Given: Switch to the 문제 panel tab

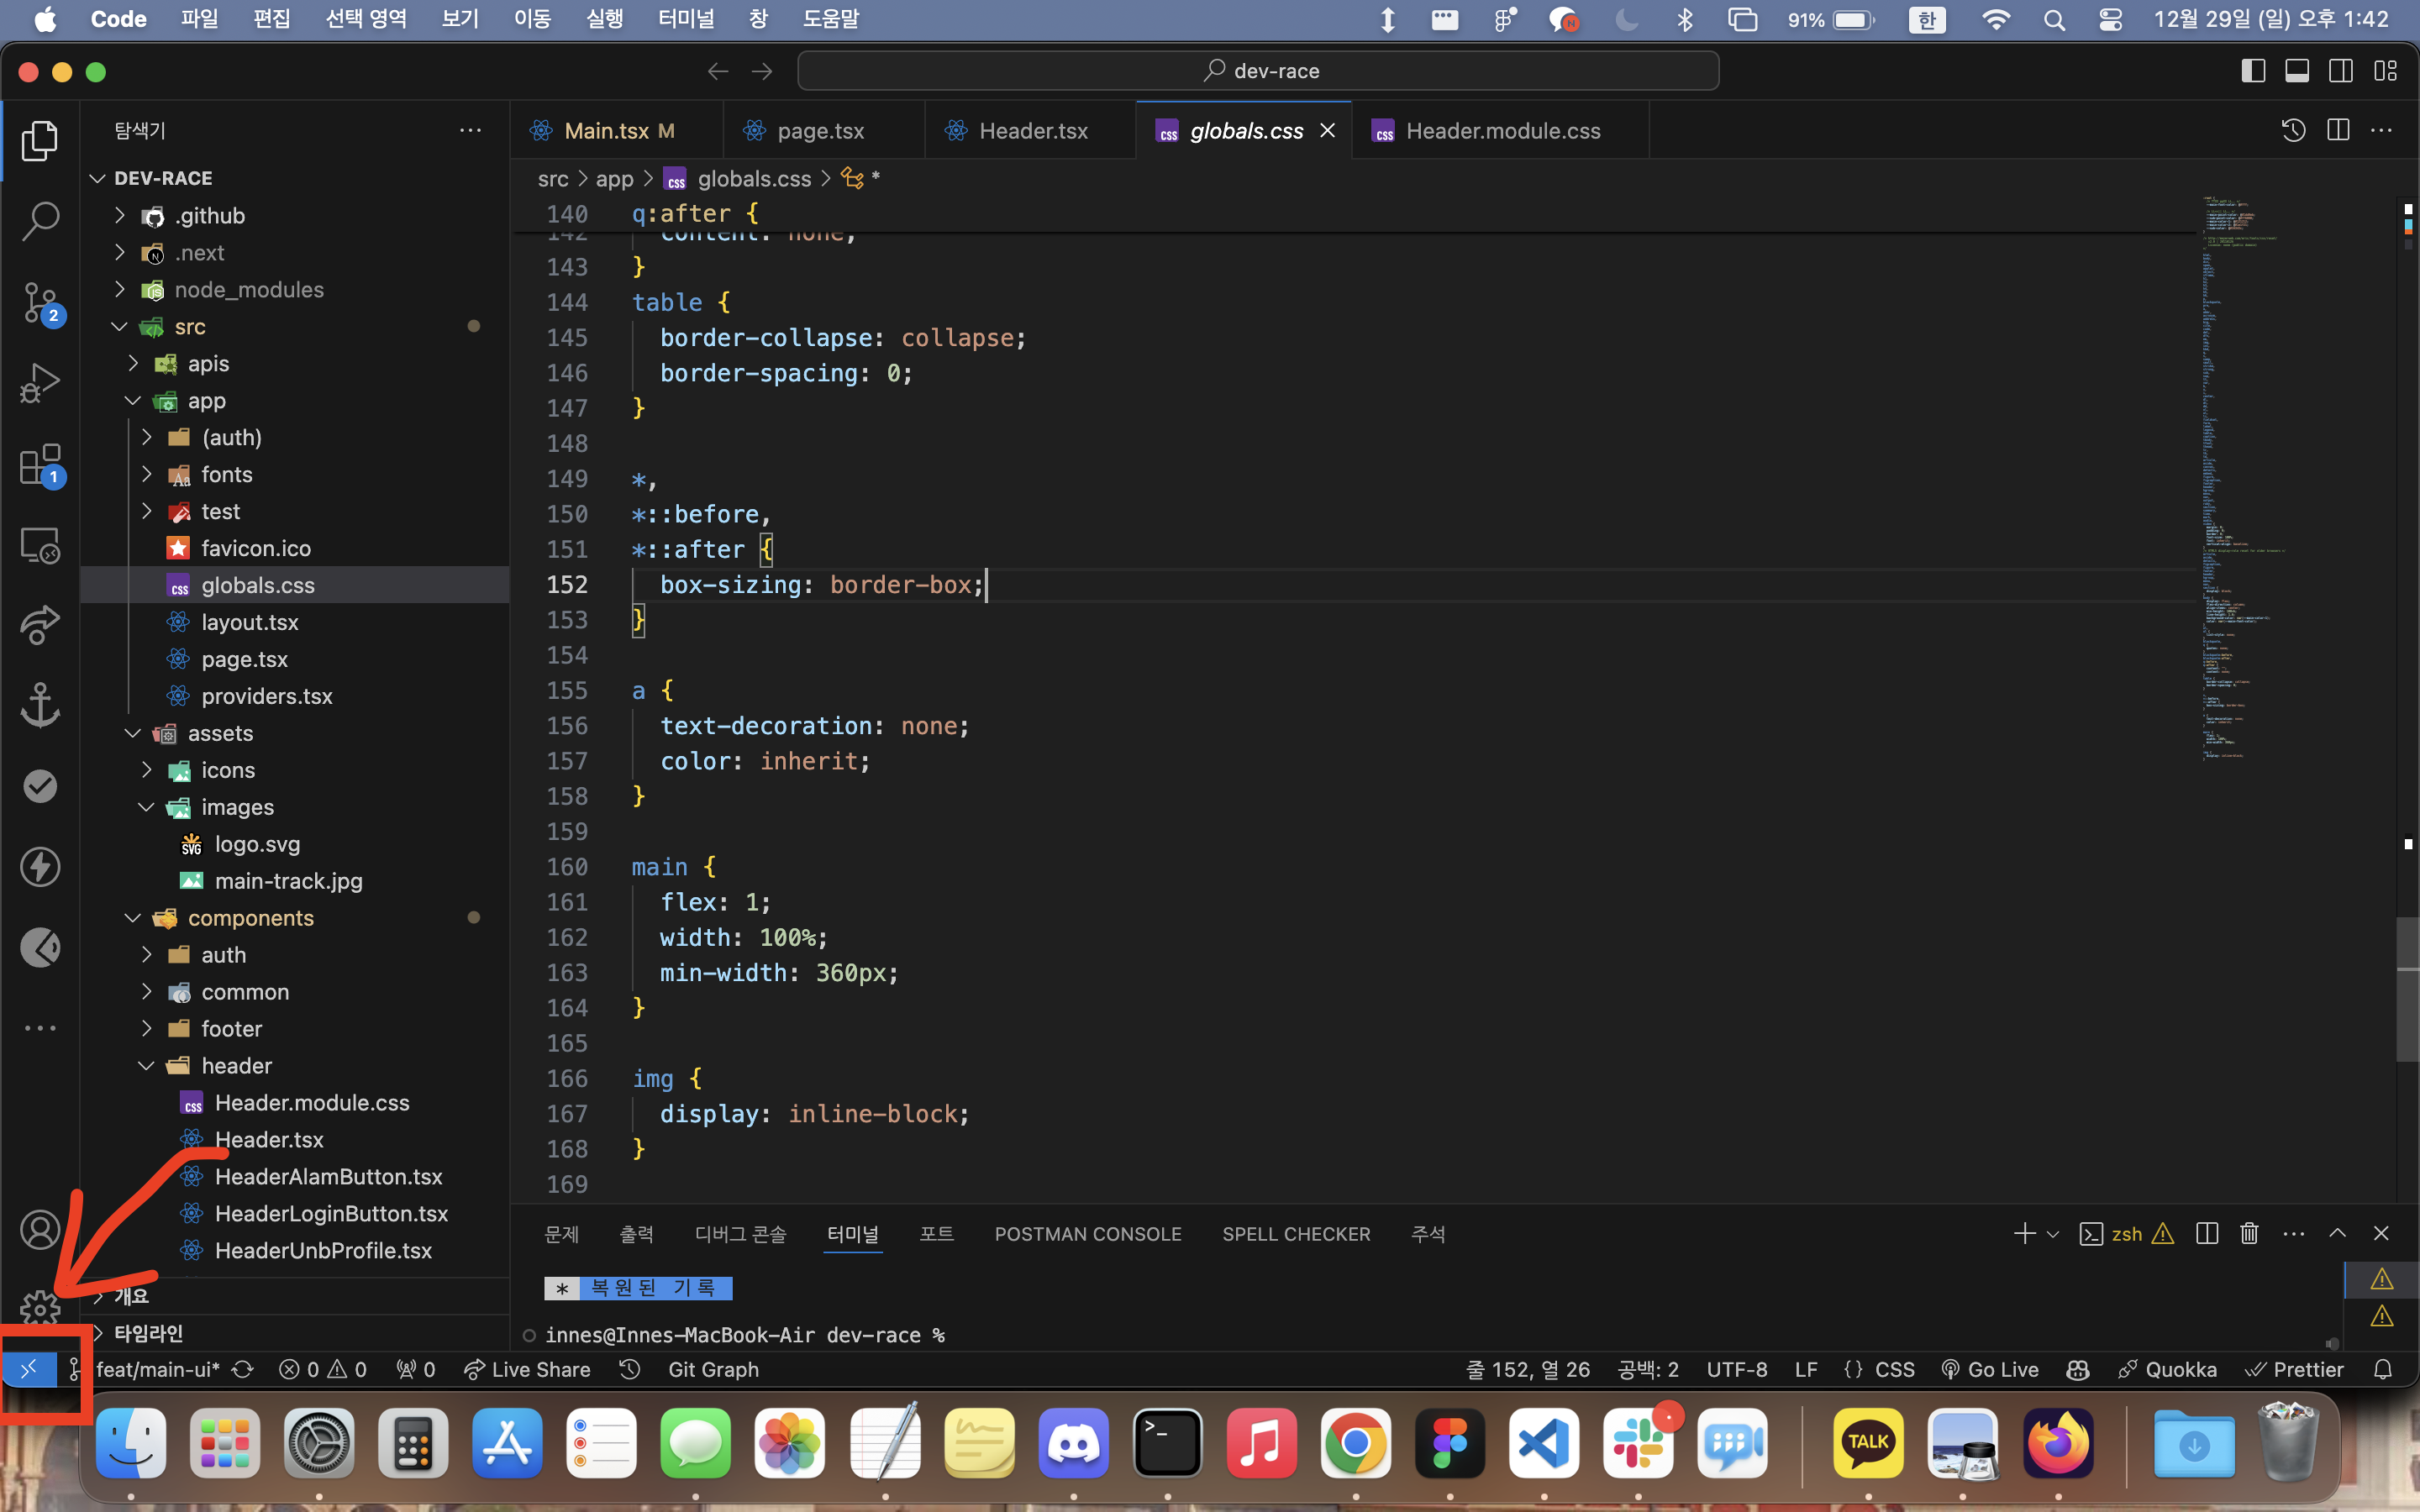Looking at the screenshot, I should 562,1234.
